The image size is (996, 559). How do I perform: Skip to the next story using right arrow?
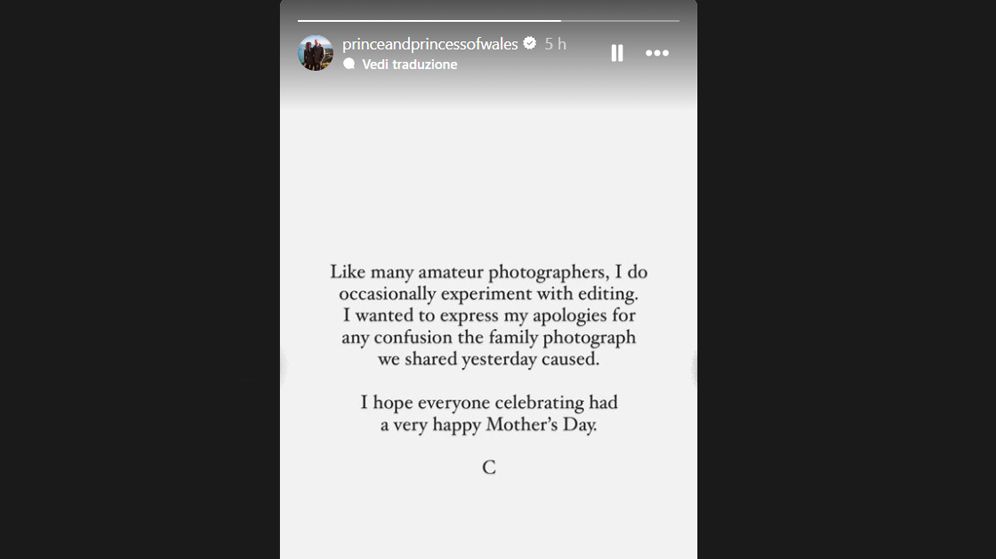point(695,367)
